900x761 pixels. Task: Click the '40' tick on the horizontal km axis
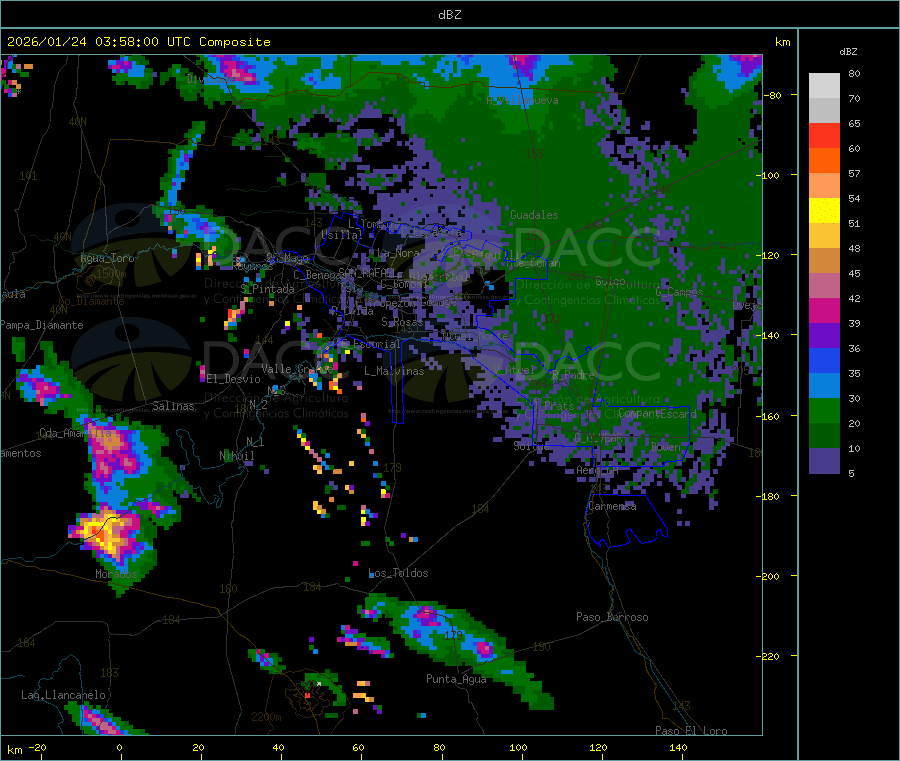[278, 747]
